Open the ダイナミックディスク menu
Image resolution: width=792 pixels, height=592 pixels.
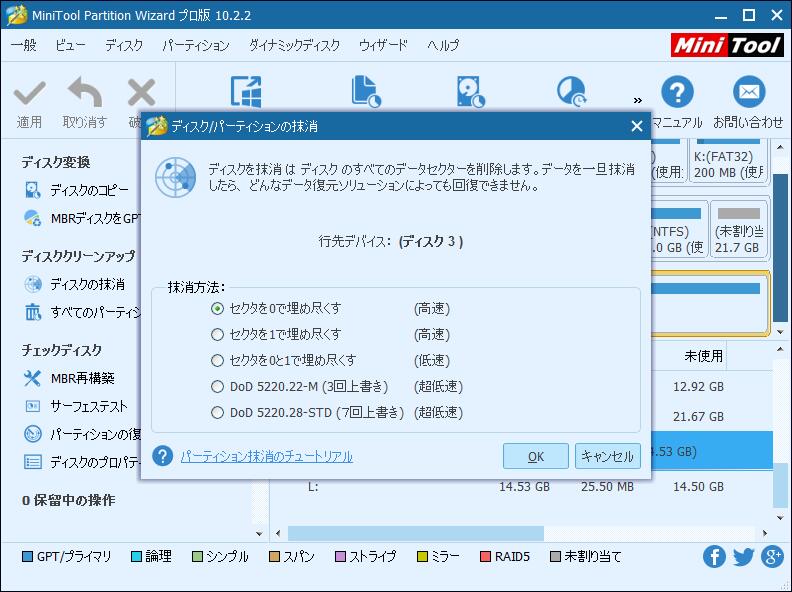[x=294, y=46]
